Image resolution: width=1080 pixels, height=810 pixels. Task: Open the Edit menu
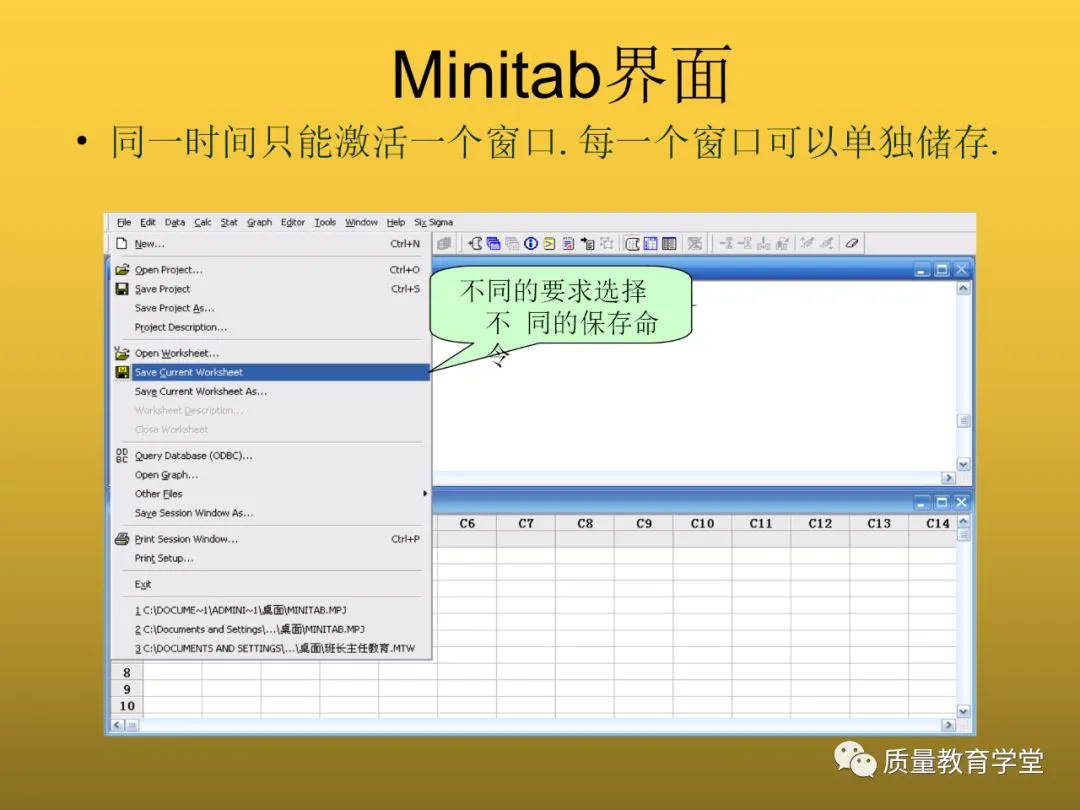pos(147,222)
